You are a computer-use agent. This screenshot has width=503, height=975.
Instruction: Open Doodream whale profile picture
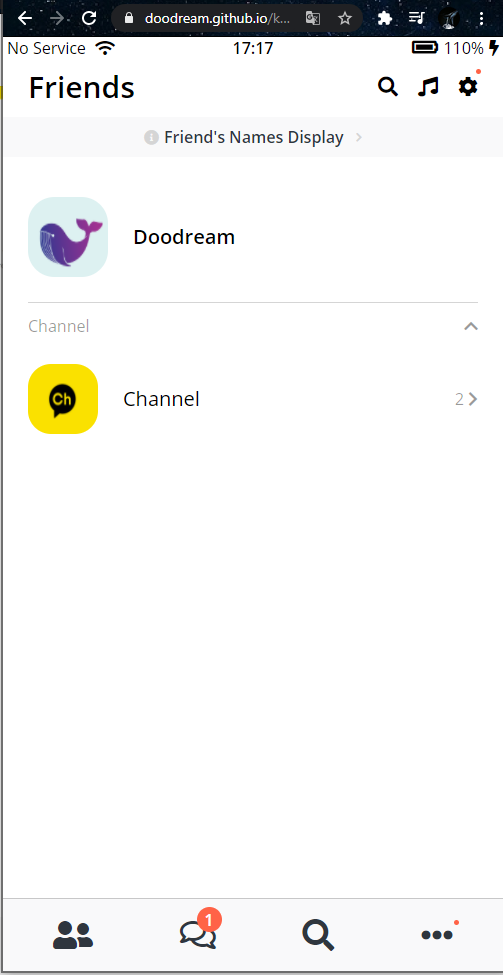coord(68,237)
